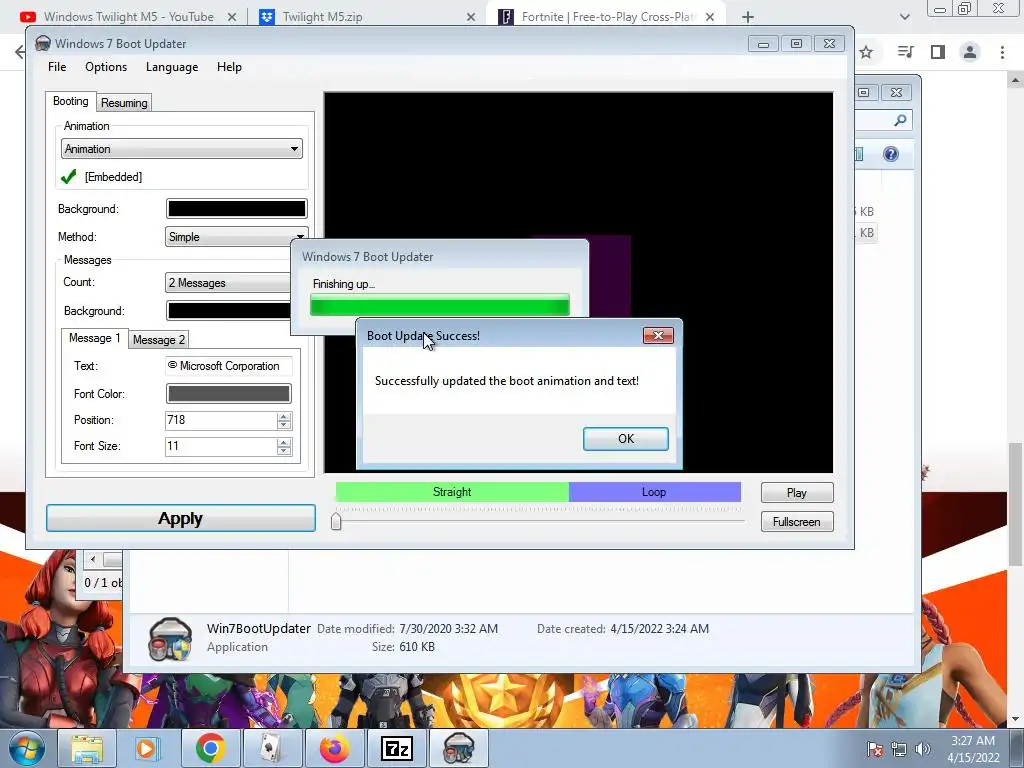
Task: Open the Help menu
Action: (x=229, y=67)
